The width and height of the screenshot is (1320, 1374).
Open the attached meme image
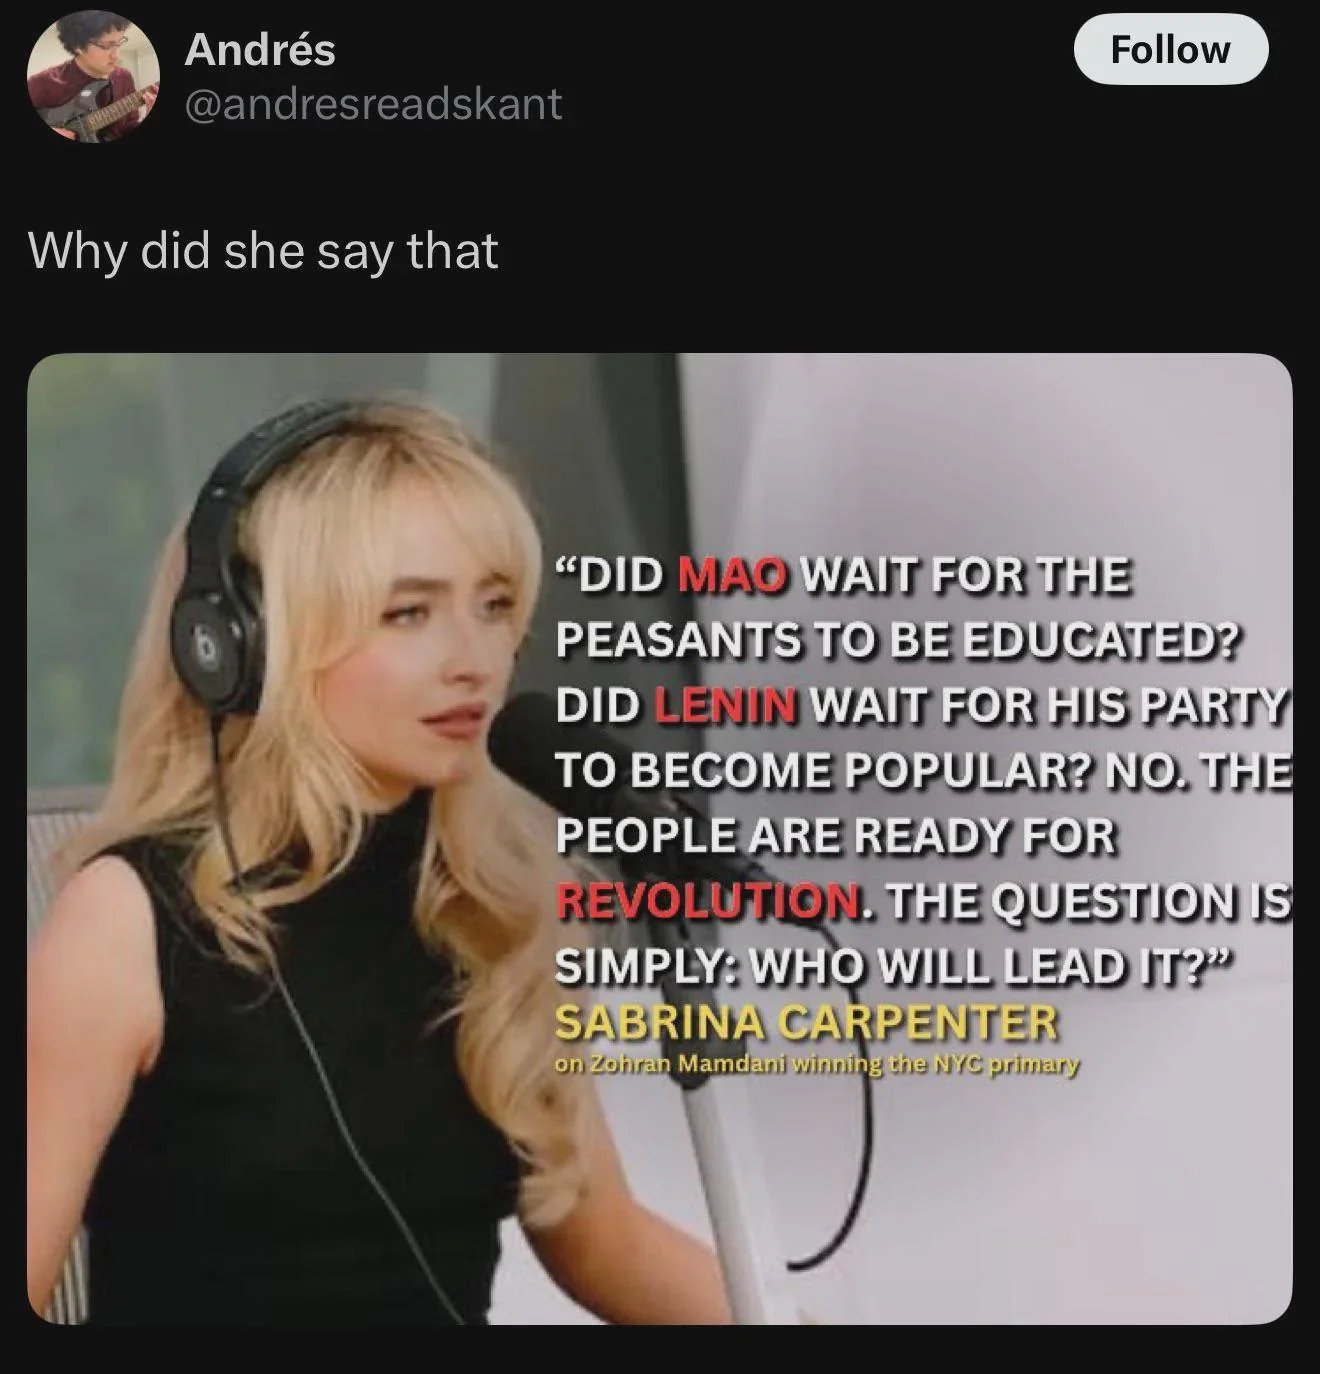point(659,838)
